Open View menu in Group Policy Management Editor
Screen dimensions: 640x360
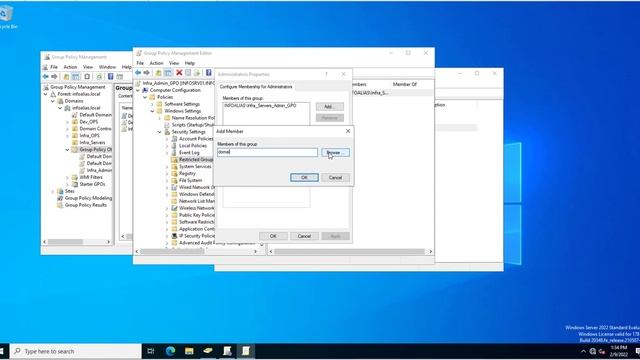pyautogui.click(x=174, y=63)
